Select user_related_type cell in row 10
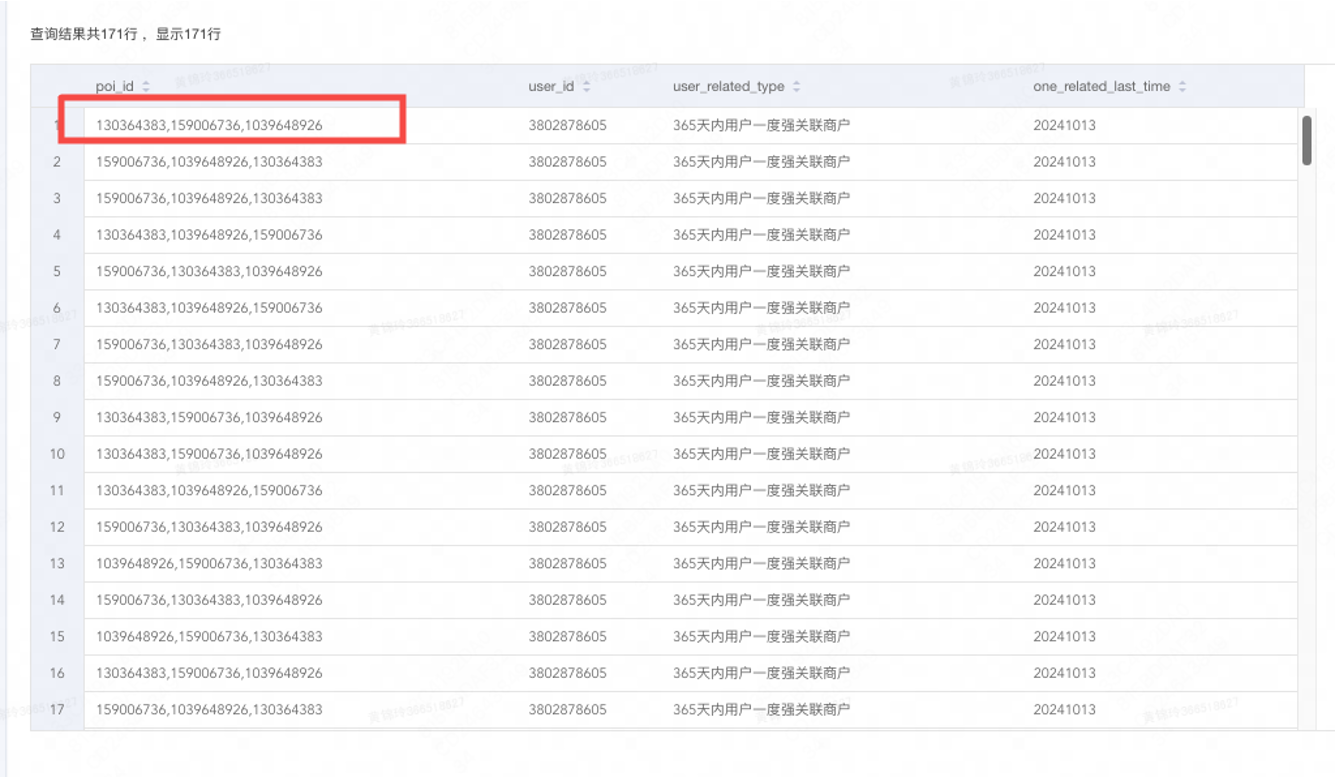 click(761, 454)
